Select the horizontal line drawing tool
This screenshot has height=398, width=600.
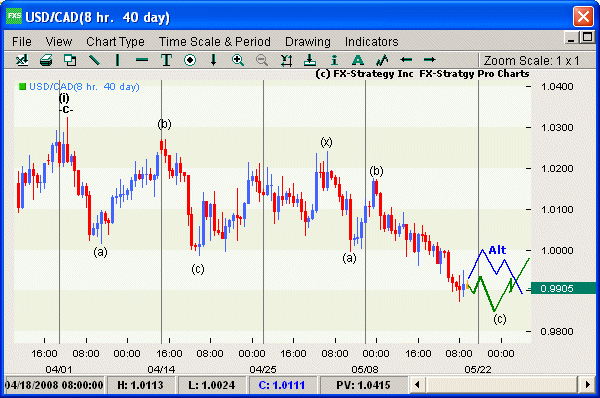[x=142, y=60]
